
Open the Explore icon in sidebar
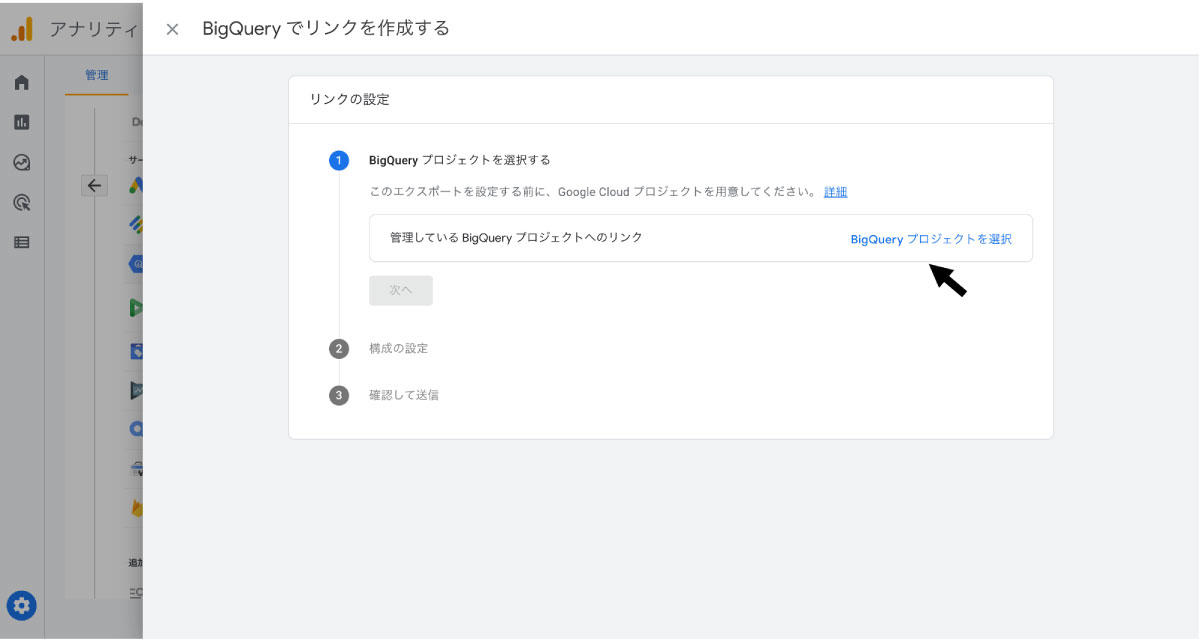pos(21,162)
